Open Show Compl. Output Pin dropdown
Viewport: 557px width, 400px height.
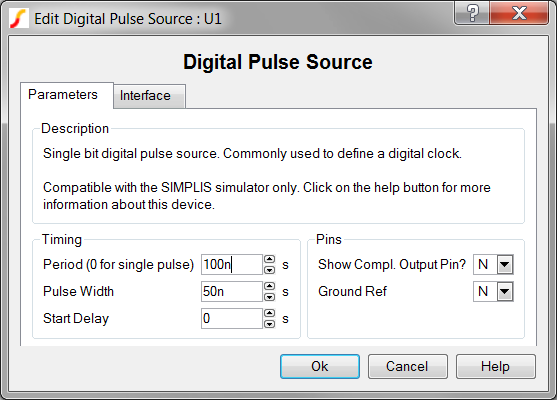pos(505,265)
